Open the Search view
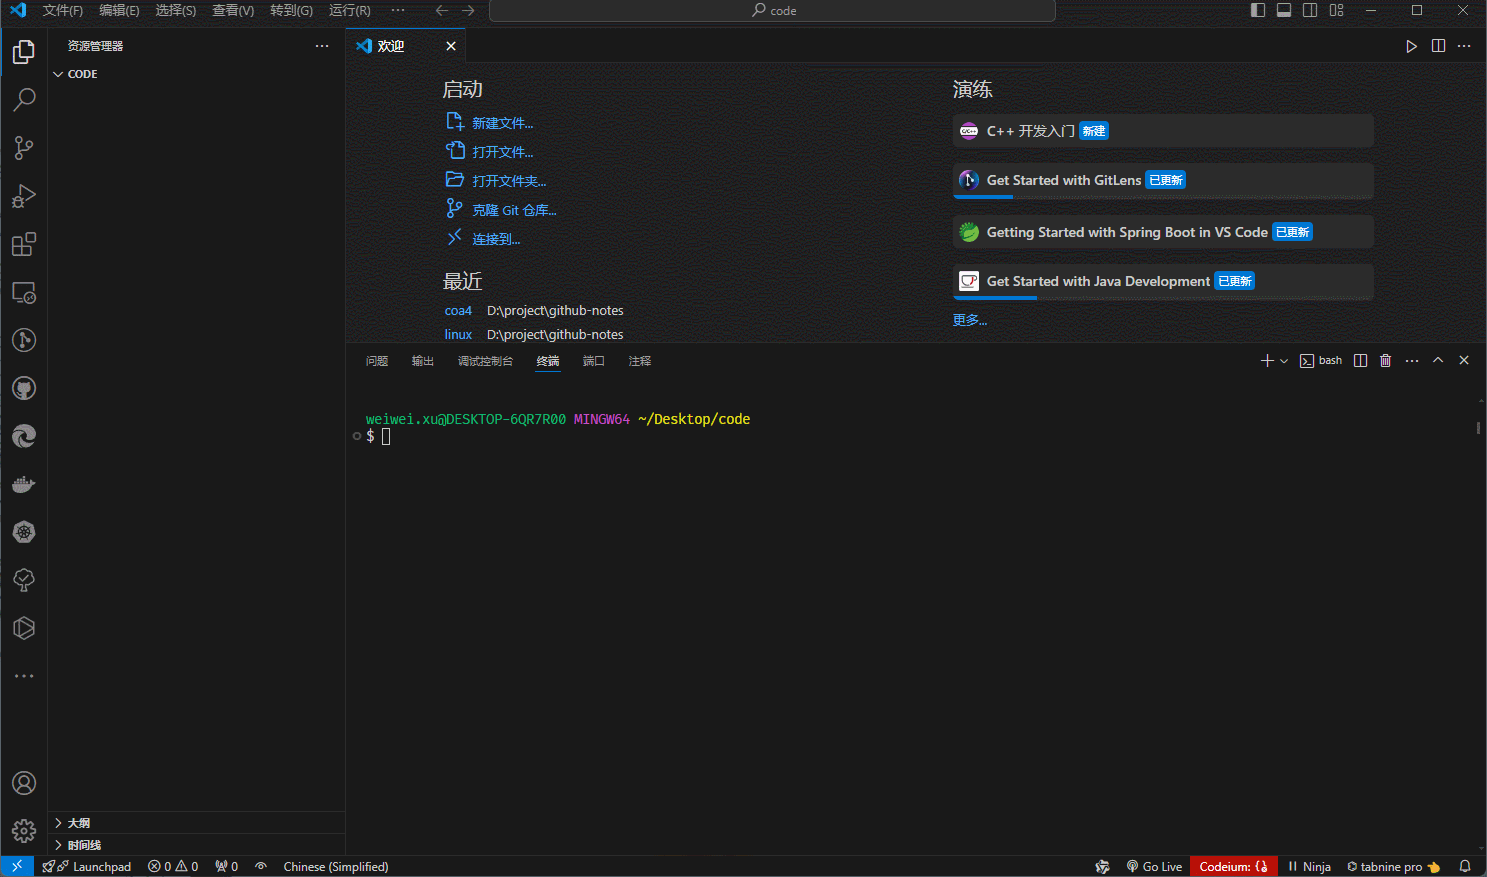 24,99
